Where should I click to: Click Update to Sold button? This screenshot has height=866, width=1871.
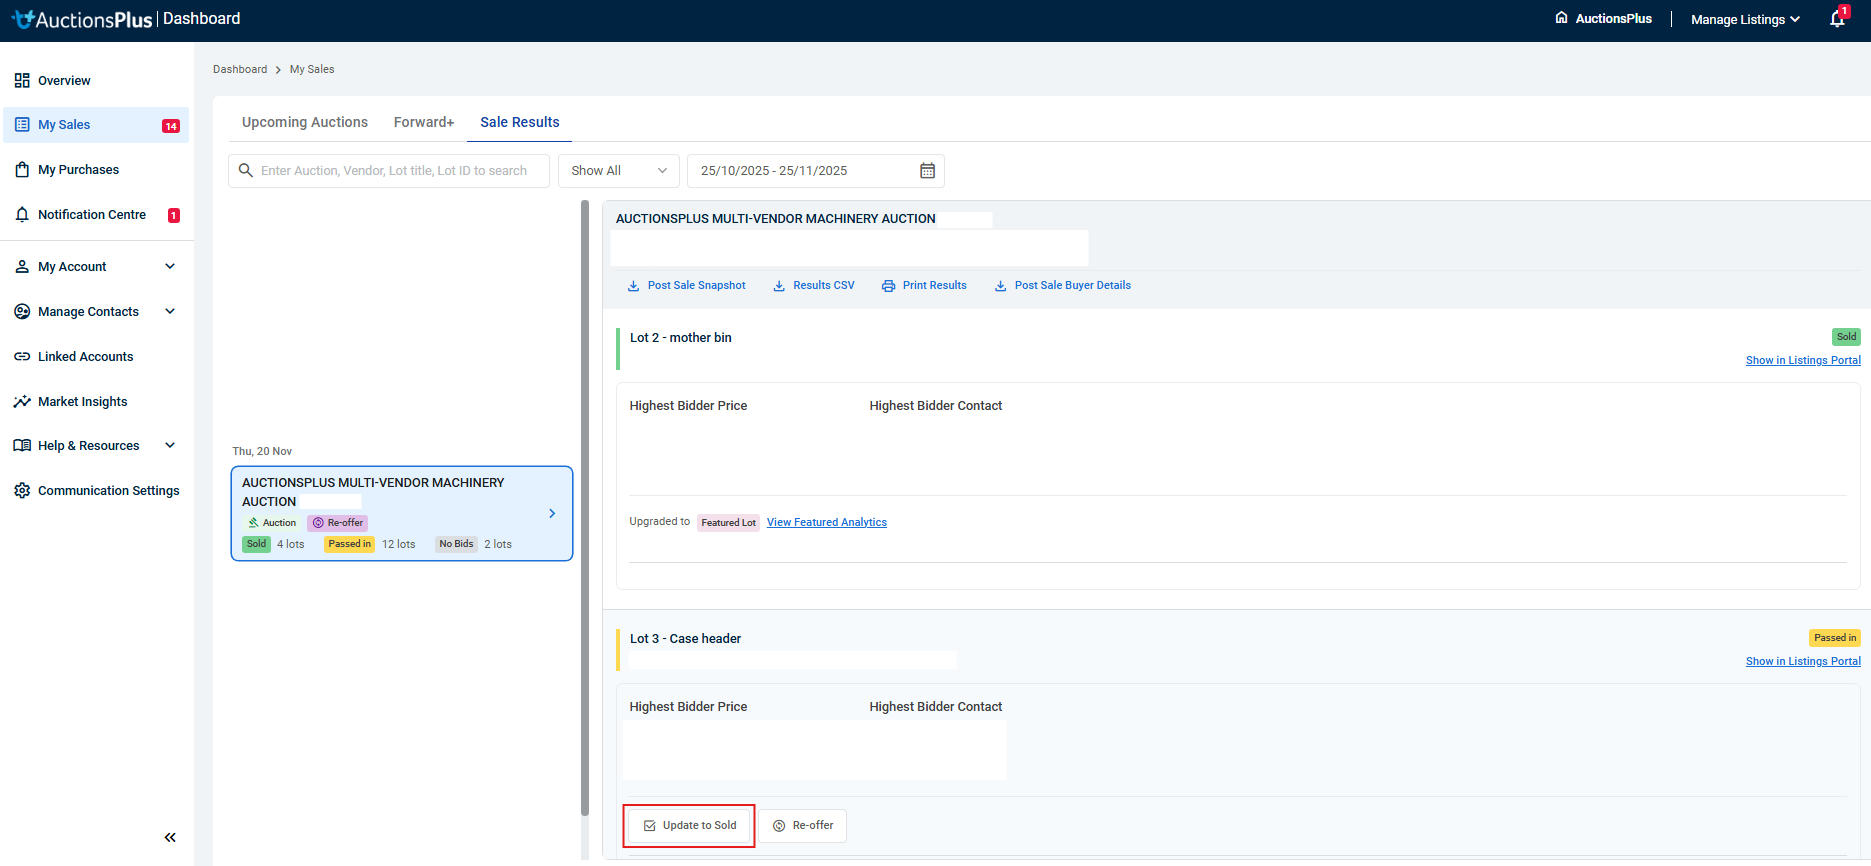(689, 826)
